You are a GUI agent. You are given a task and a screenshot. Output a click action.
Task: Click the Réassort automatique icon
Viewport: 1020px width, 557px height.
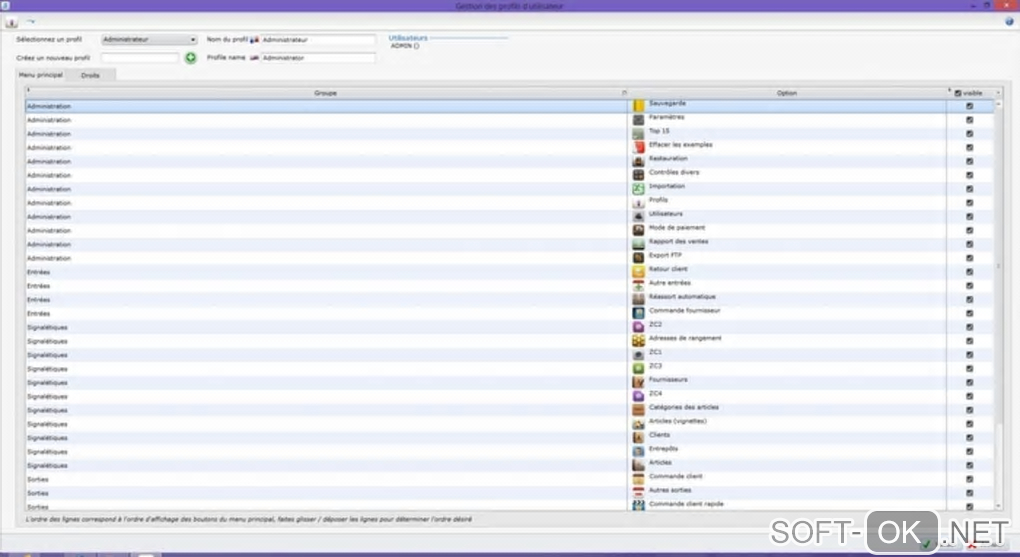click(638, 299)
